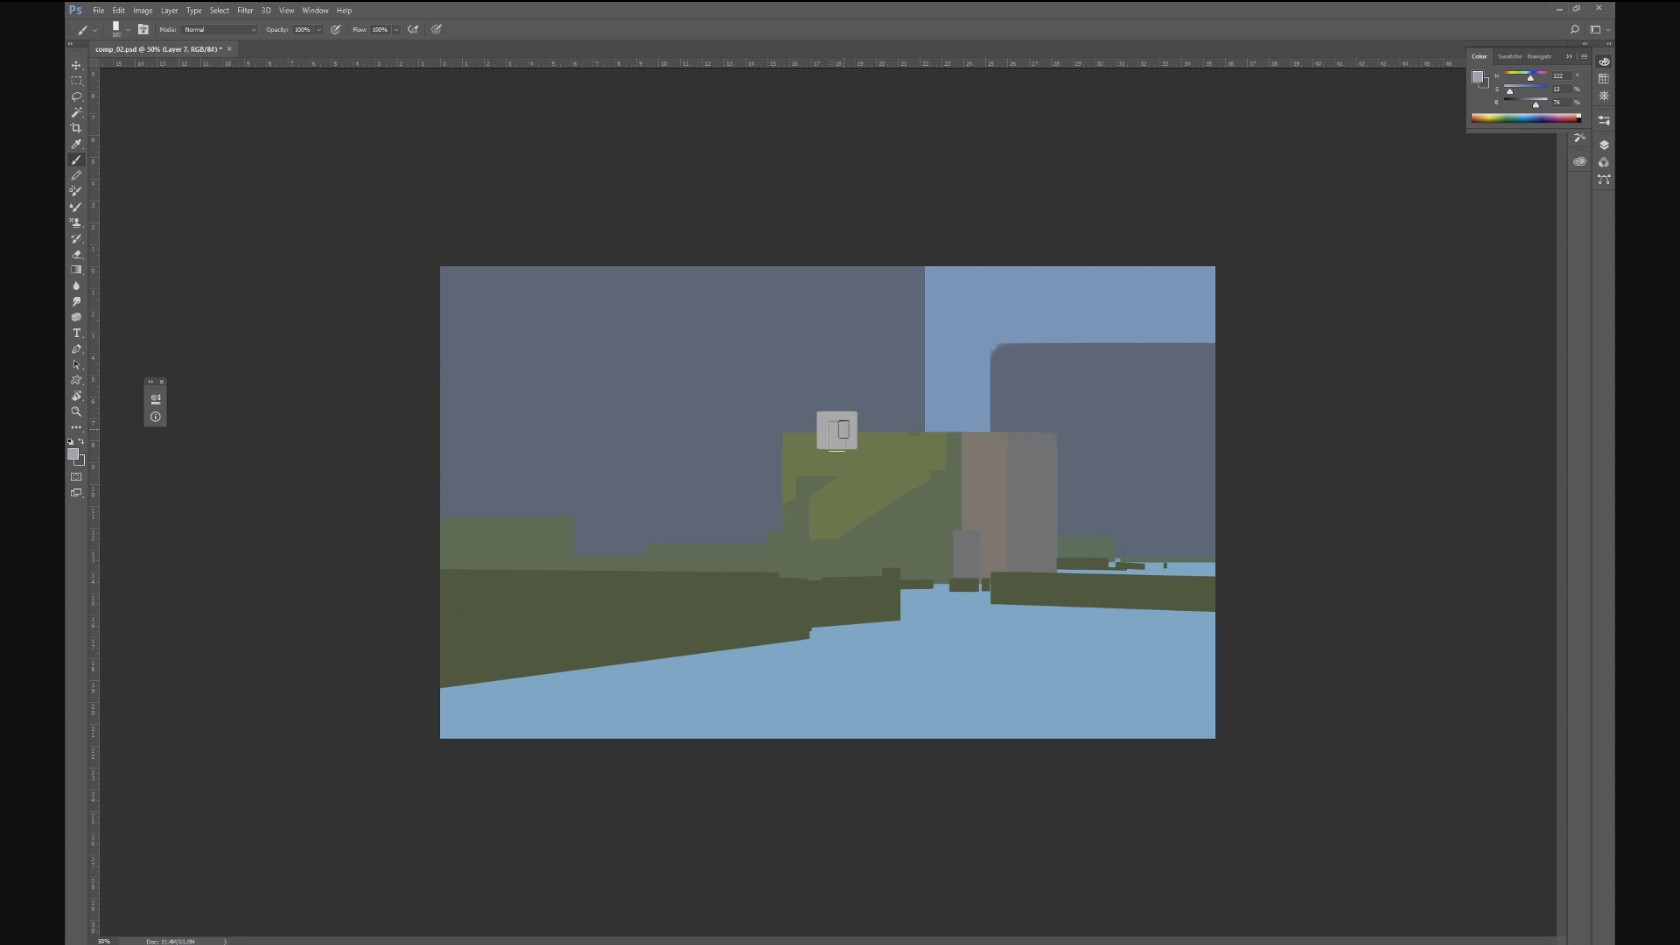Viewport: 1680px width, 945px height.
Task: Open the Brush Preset picker arrow
Action: pyautogui.click(x=128, y=30)
